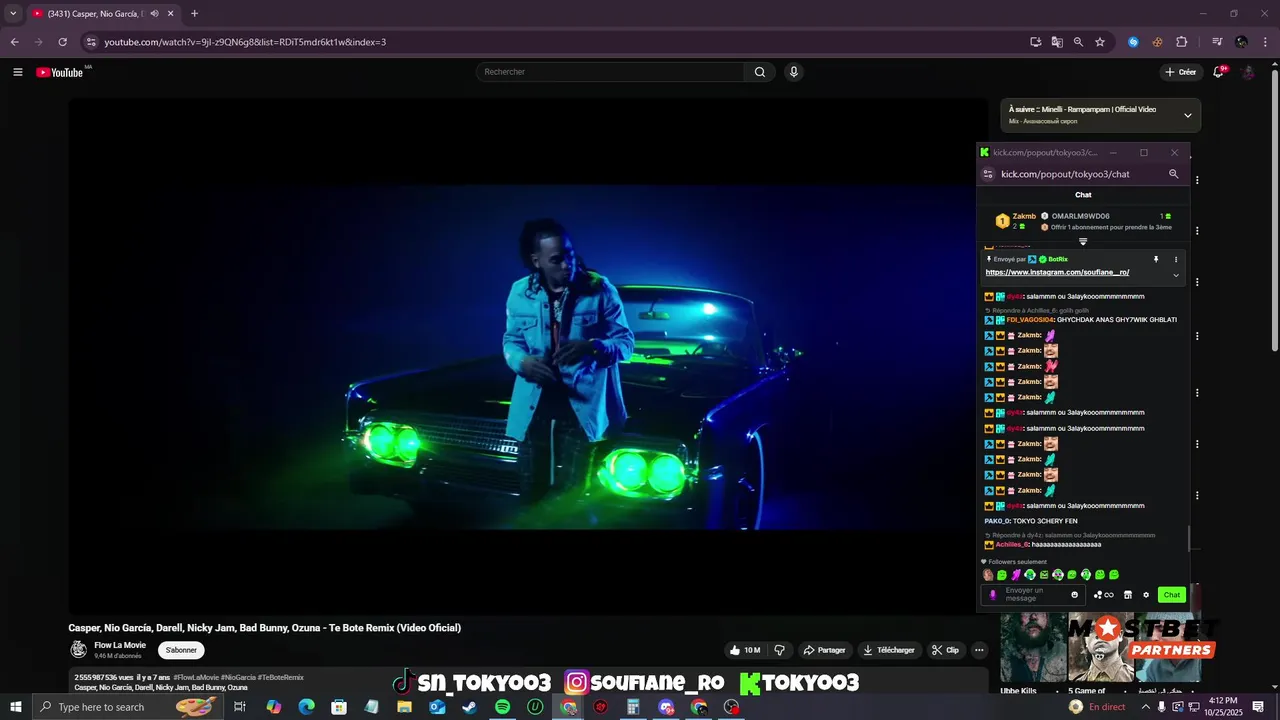The width and height of the screenshot is (1280, 720).
Task: Dislike the video with thumbs-down
Action: point(779,650)
